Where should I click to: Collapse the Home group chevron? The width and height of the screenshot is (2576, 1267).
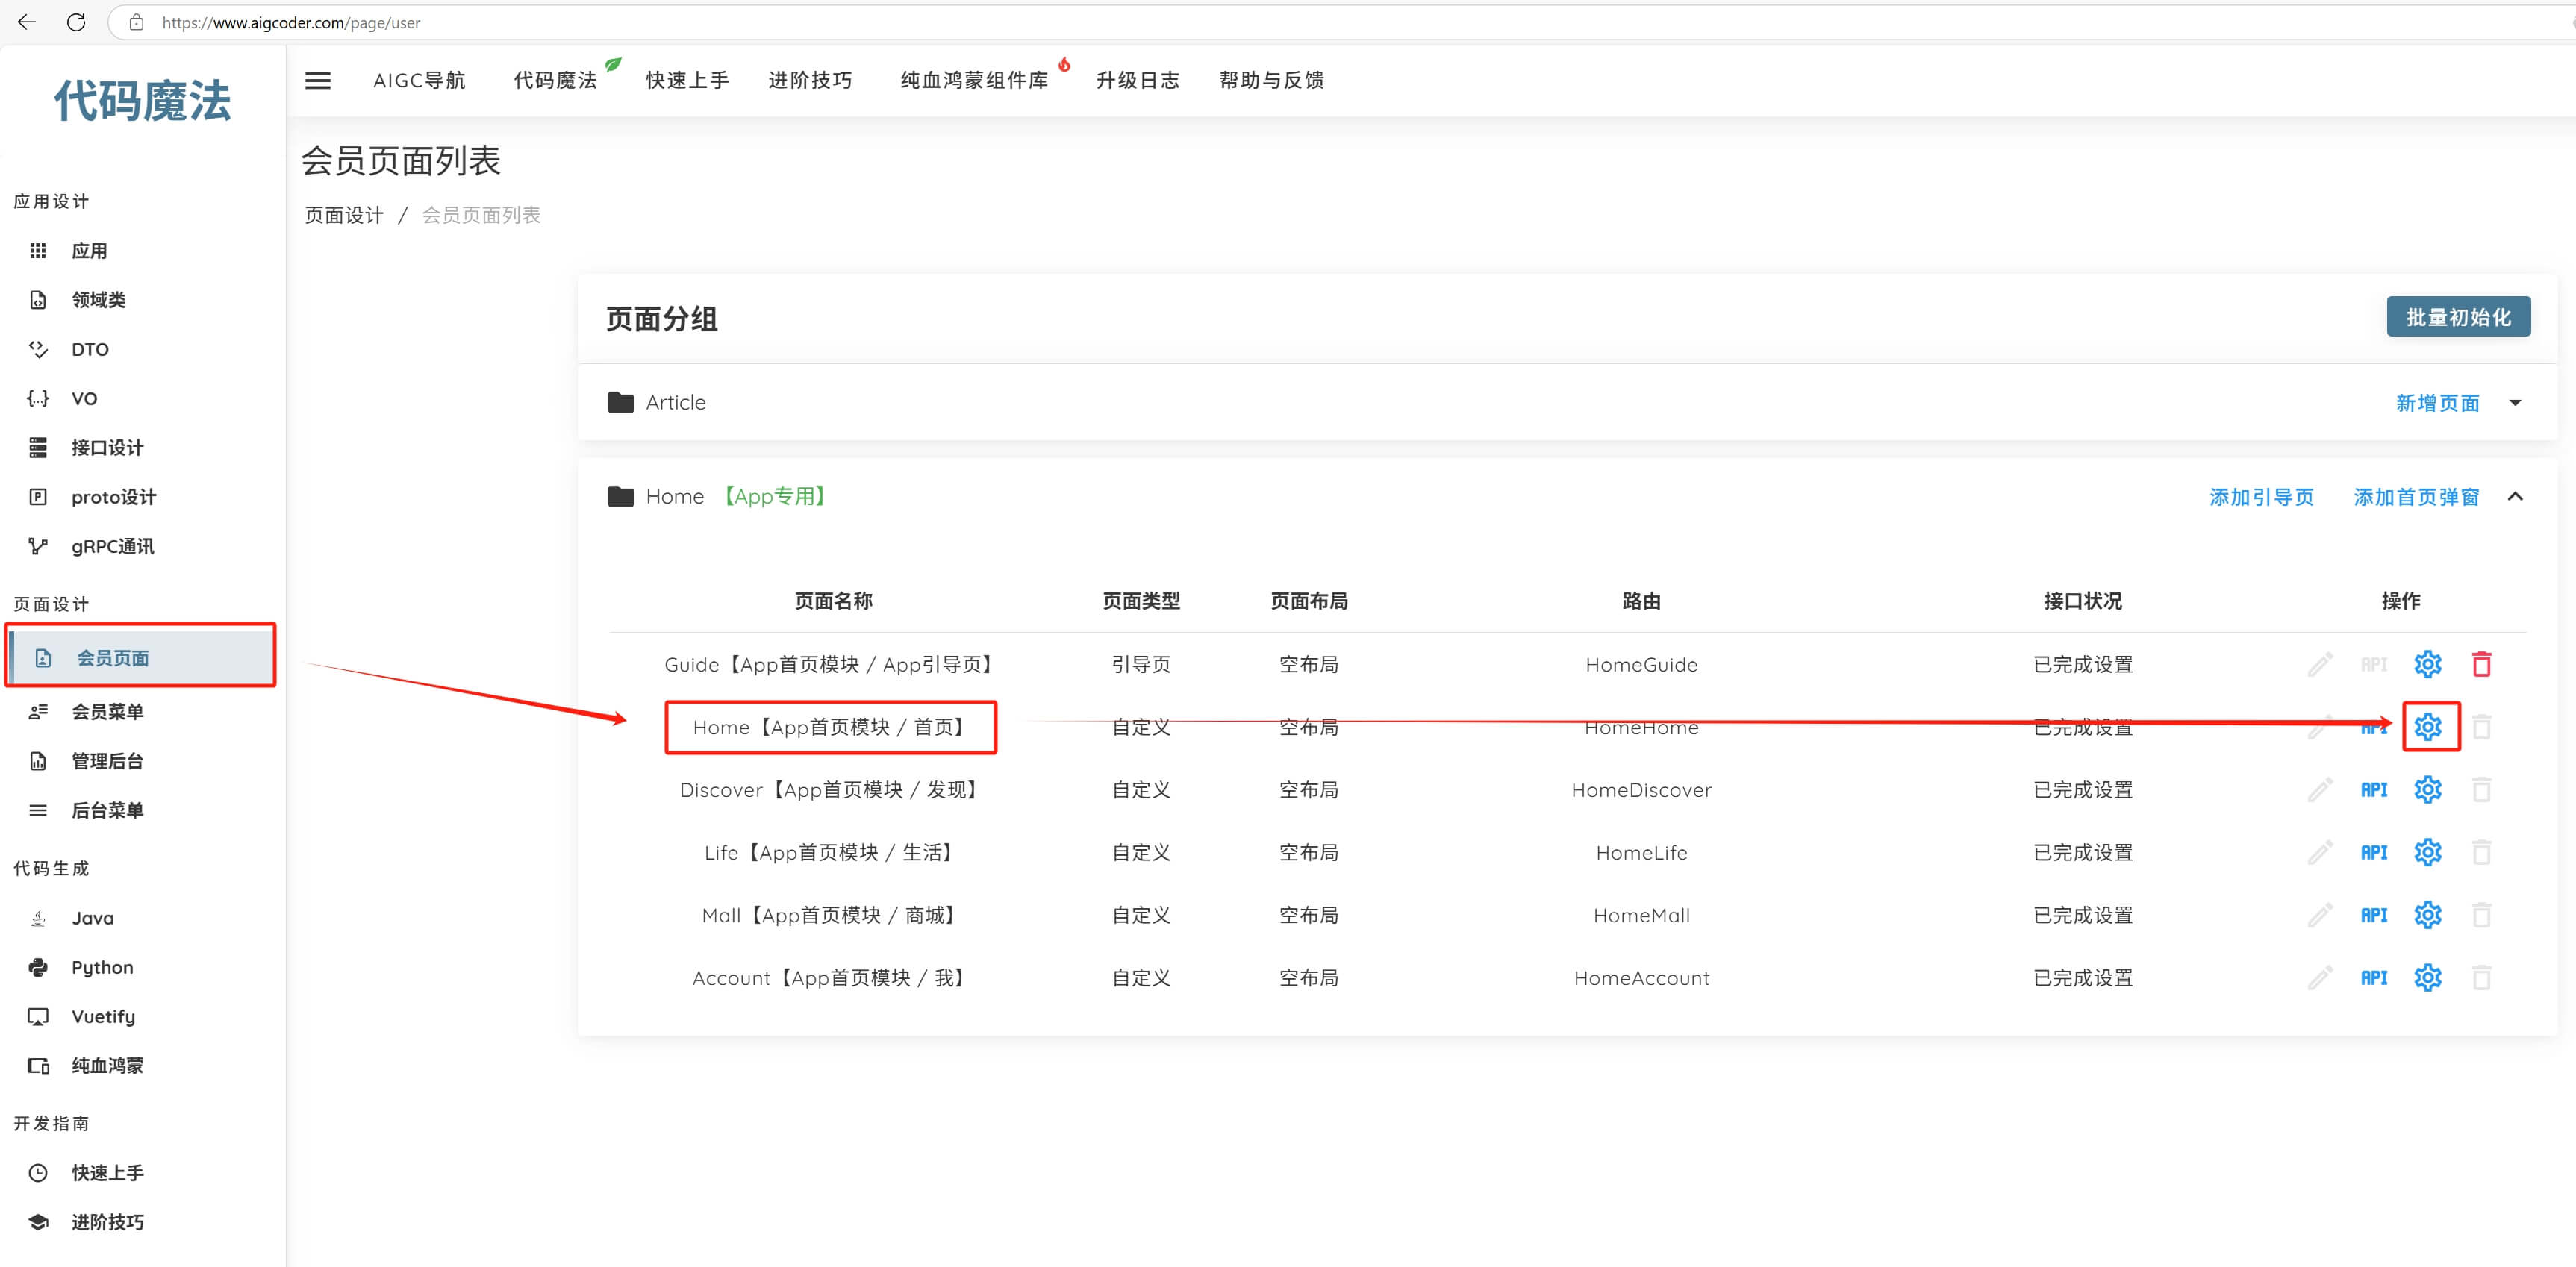2515,497
